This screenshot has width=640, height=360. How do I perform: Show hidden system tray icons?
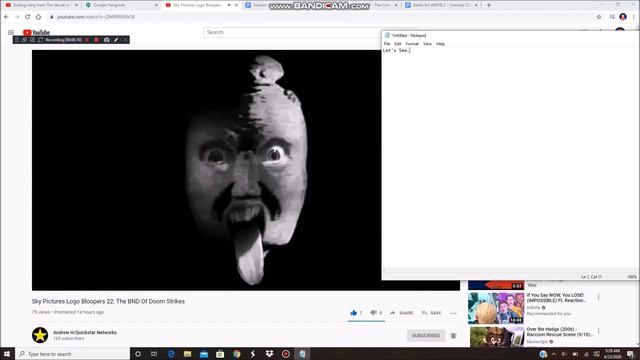coord(554,354)
